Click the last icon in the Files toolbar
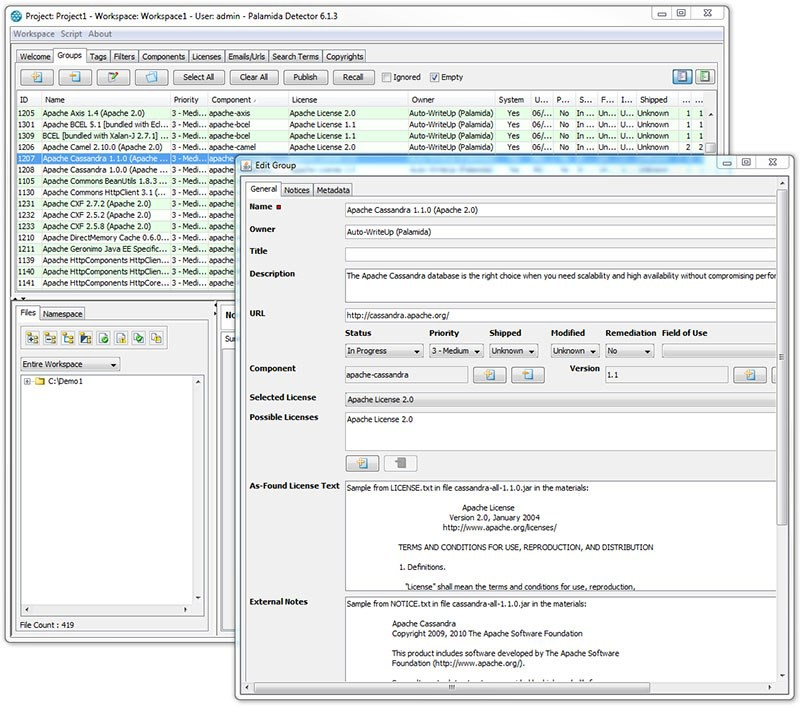Image resolution: width=800 pixels, height=707 pixels. point(156,339)
